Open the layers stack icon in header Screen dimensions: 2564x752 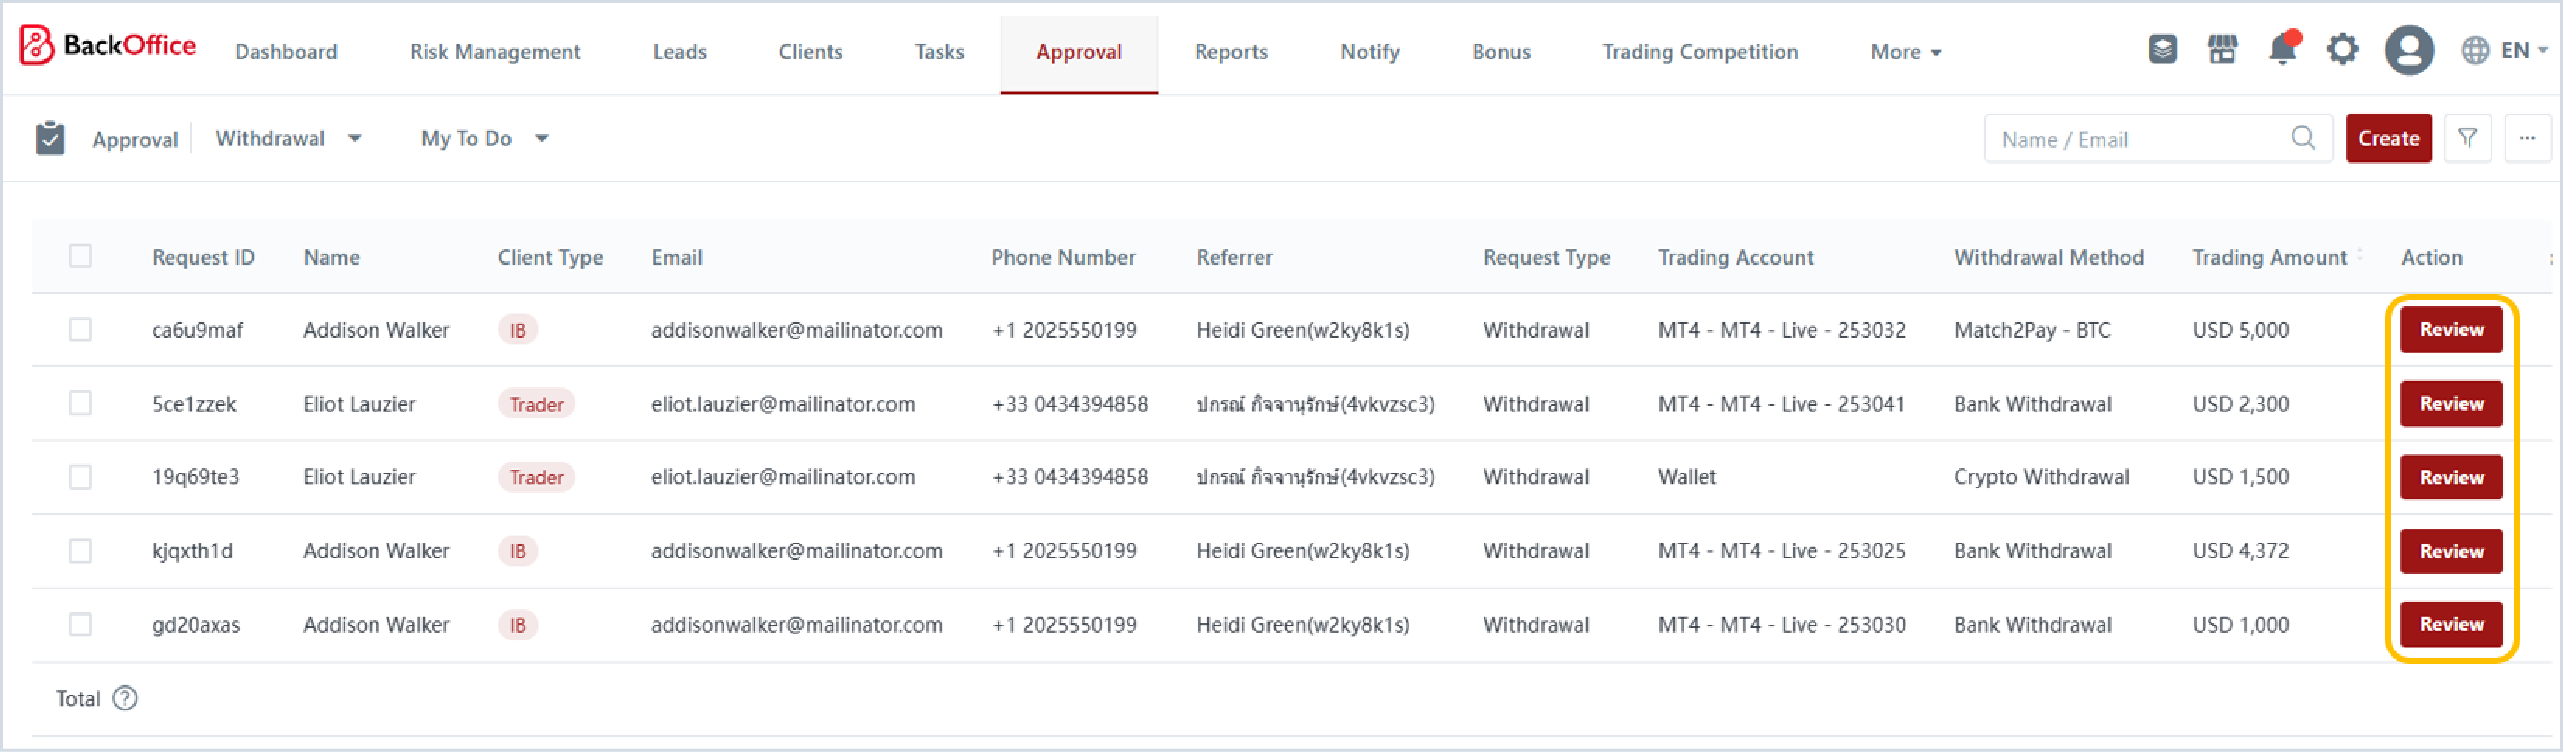2162,49
